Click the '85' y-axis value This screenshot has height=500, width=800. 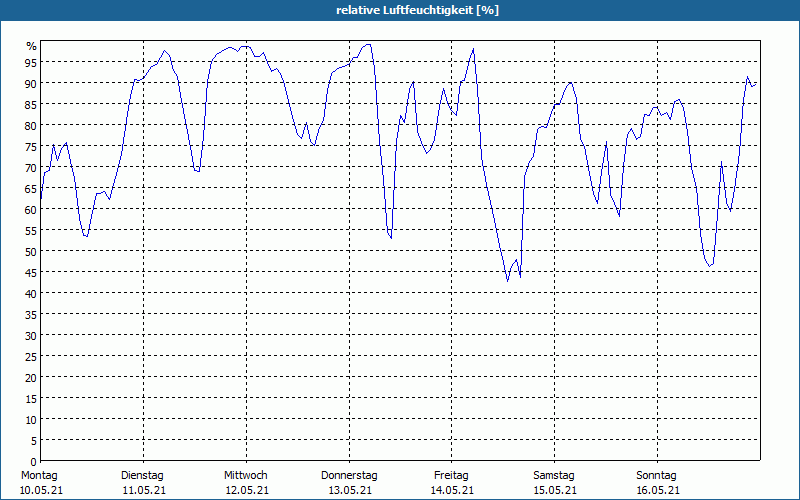click(31, 105)
